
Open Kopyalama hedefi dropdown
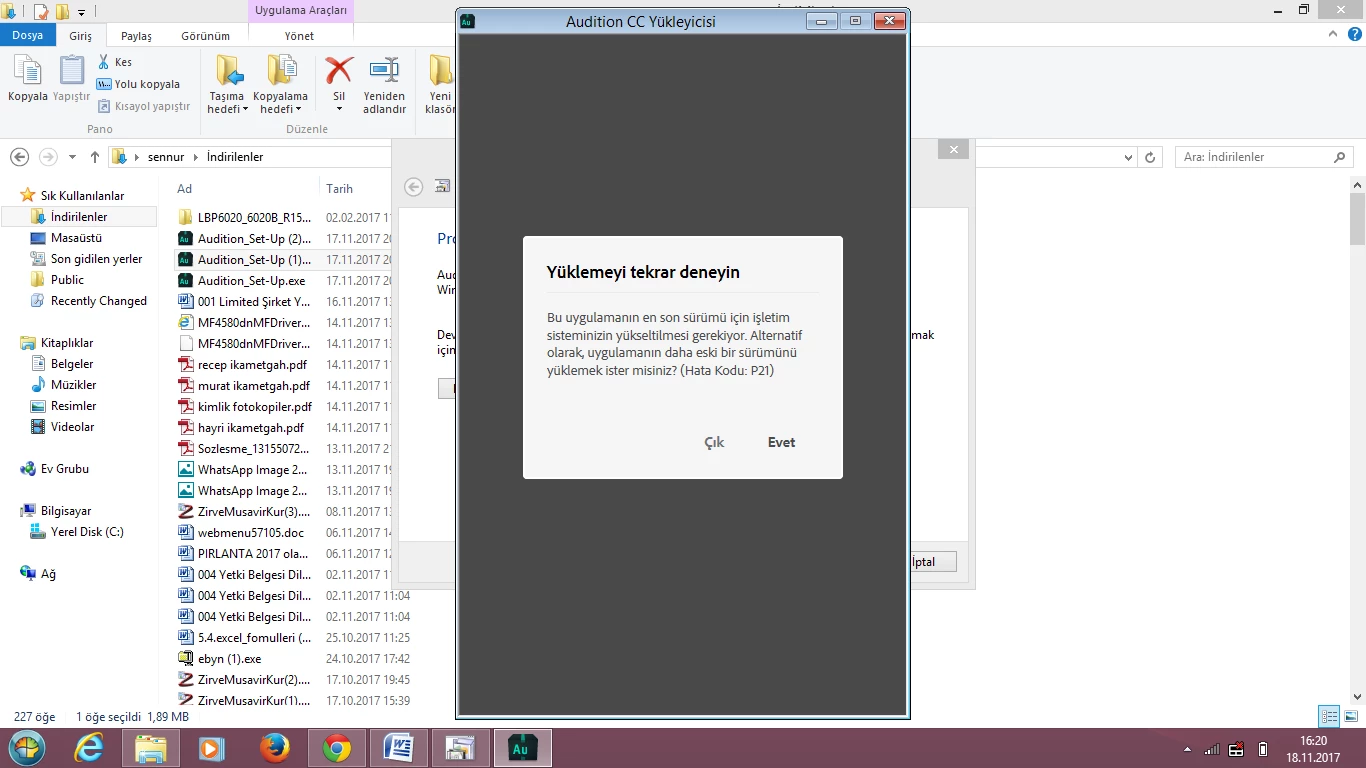click(x=280, y=85)
